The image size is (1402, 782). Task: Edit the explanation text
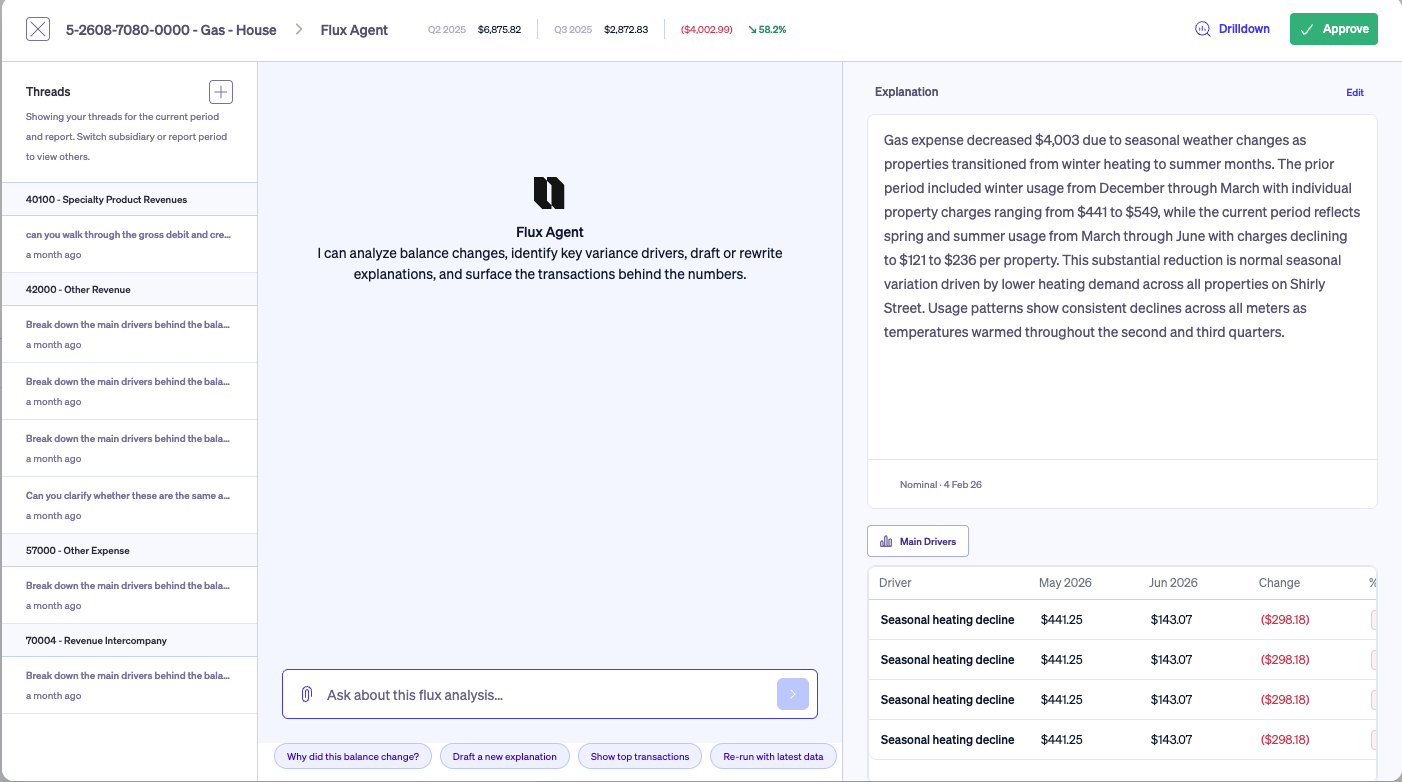tap(1355, 92)
